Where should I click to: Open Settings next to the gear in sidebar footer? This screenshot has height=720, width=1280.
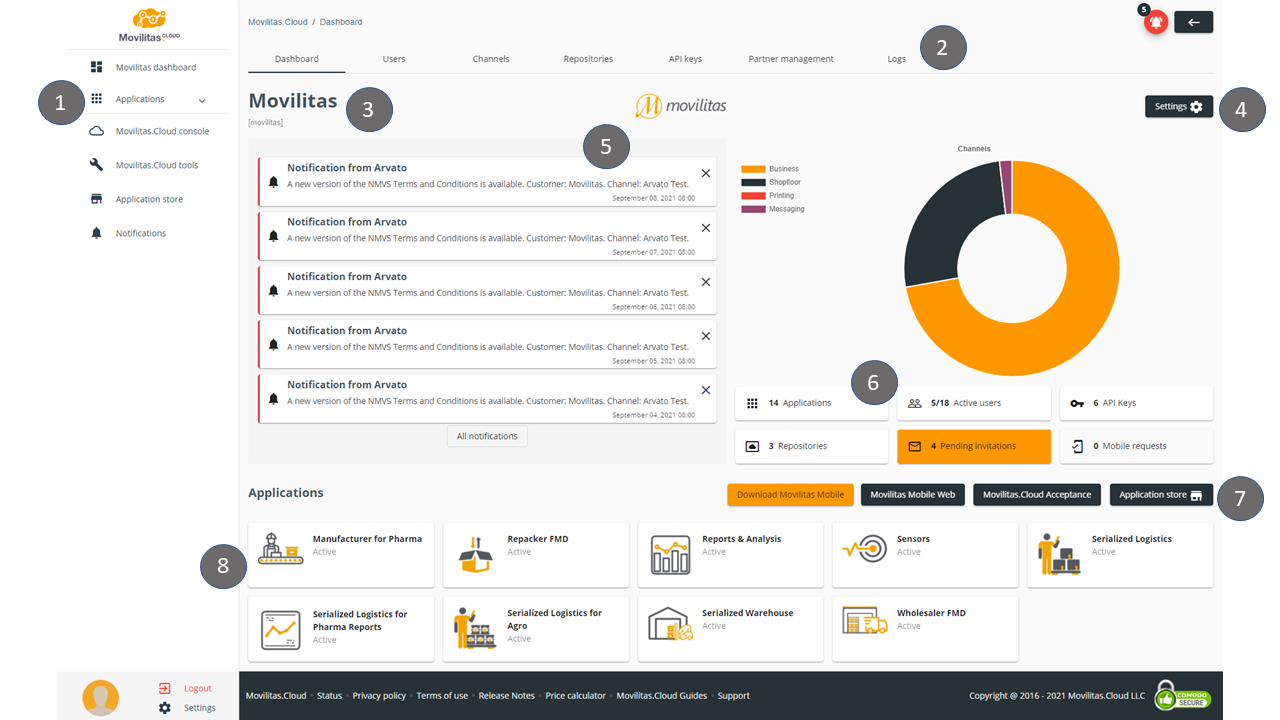pyautogui.click(x=200, y=708)
